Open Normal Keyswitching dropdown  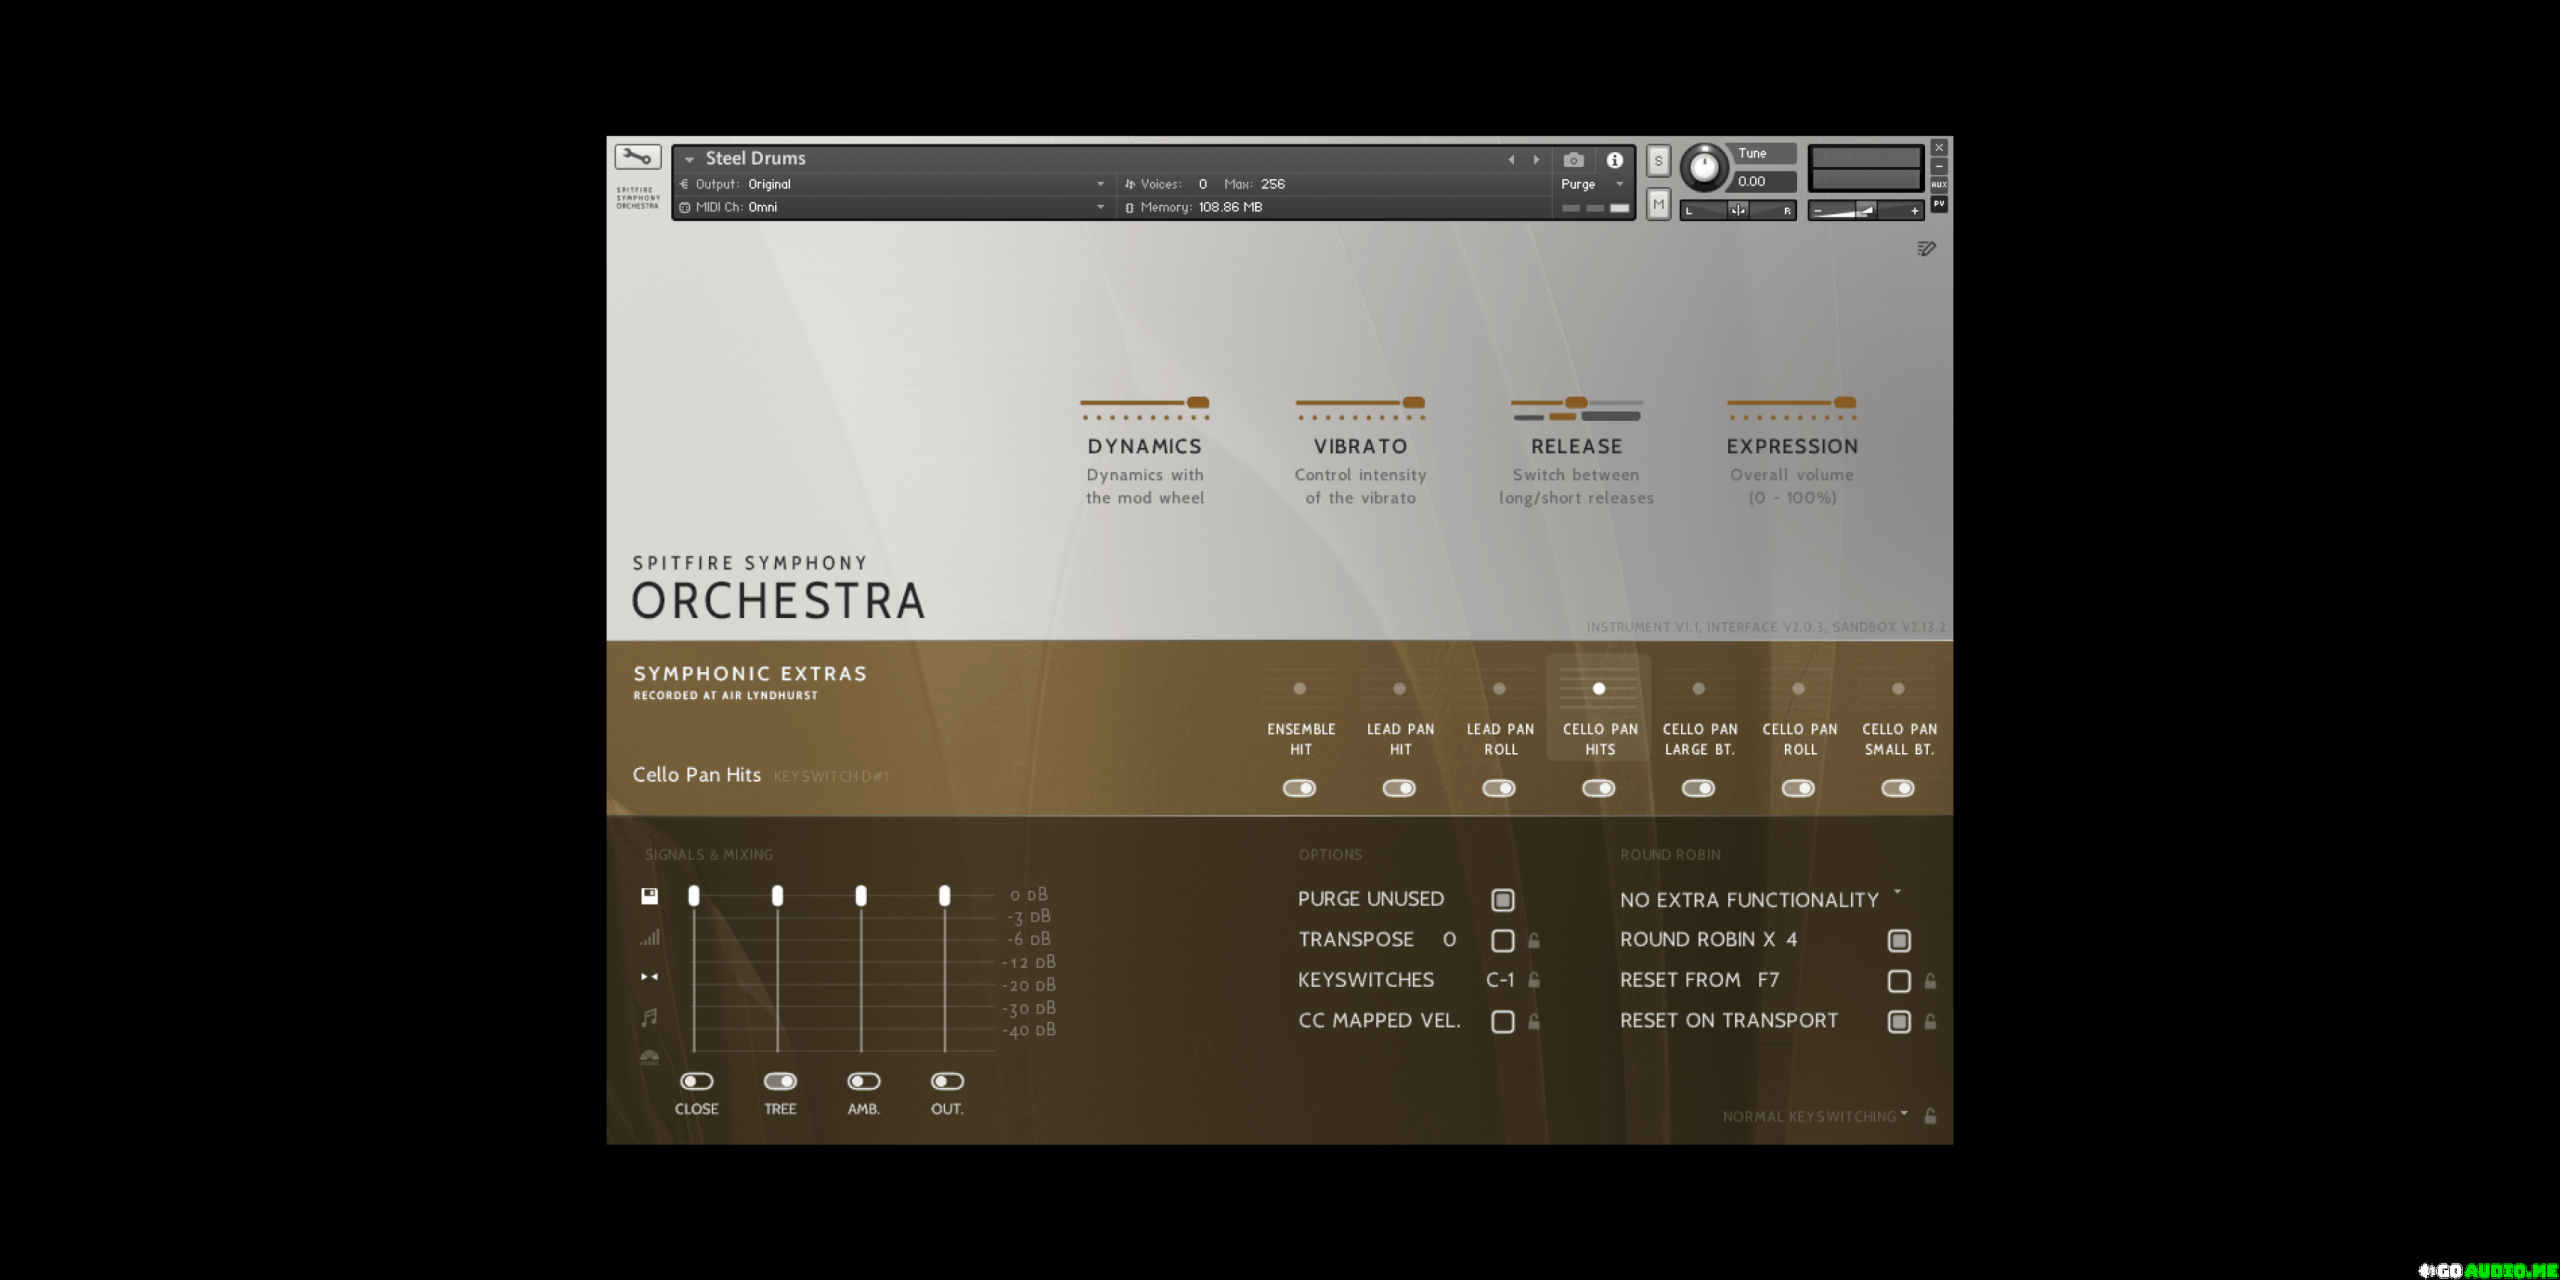(1815, 1117)
